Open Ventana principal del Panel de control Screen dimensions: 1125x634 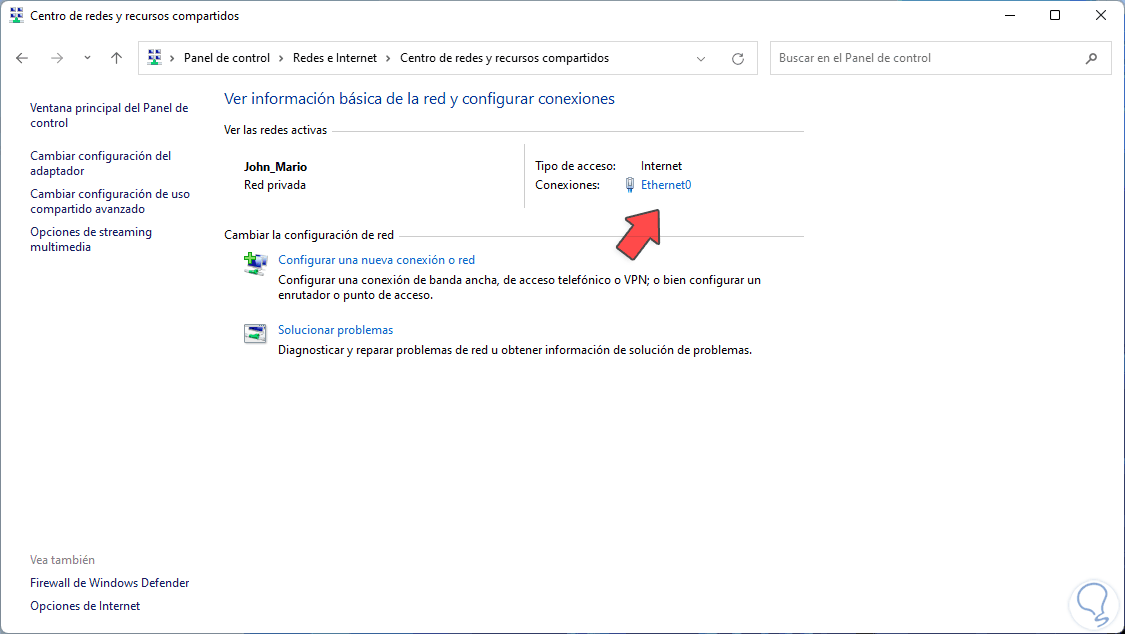(109, 115)
